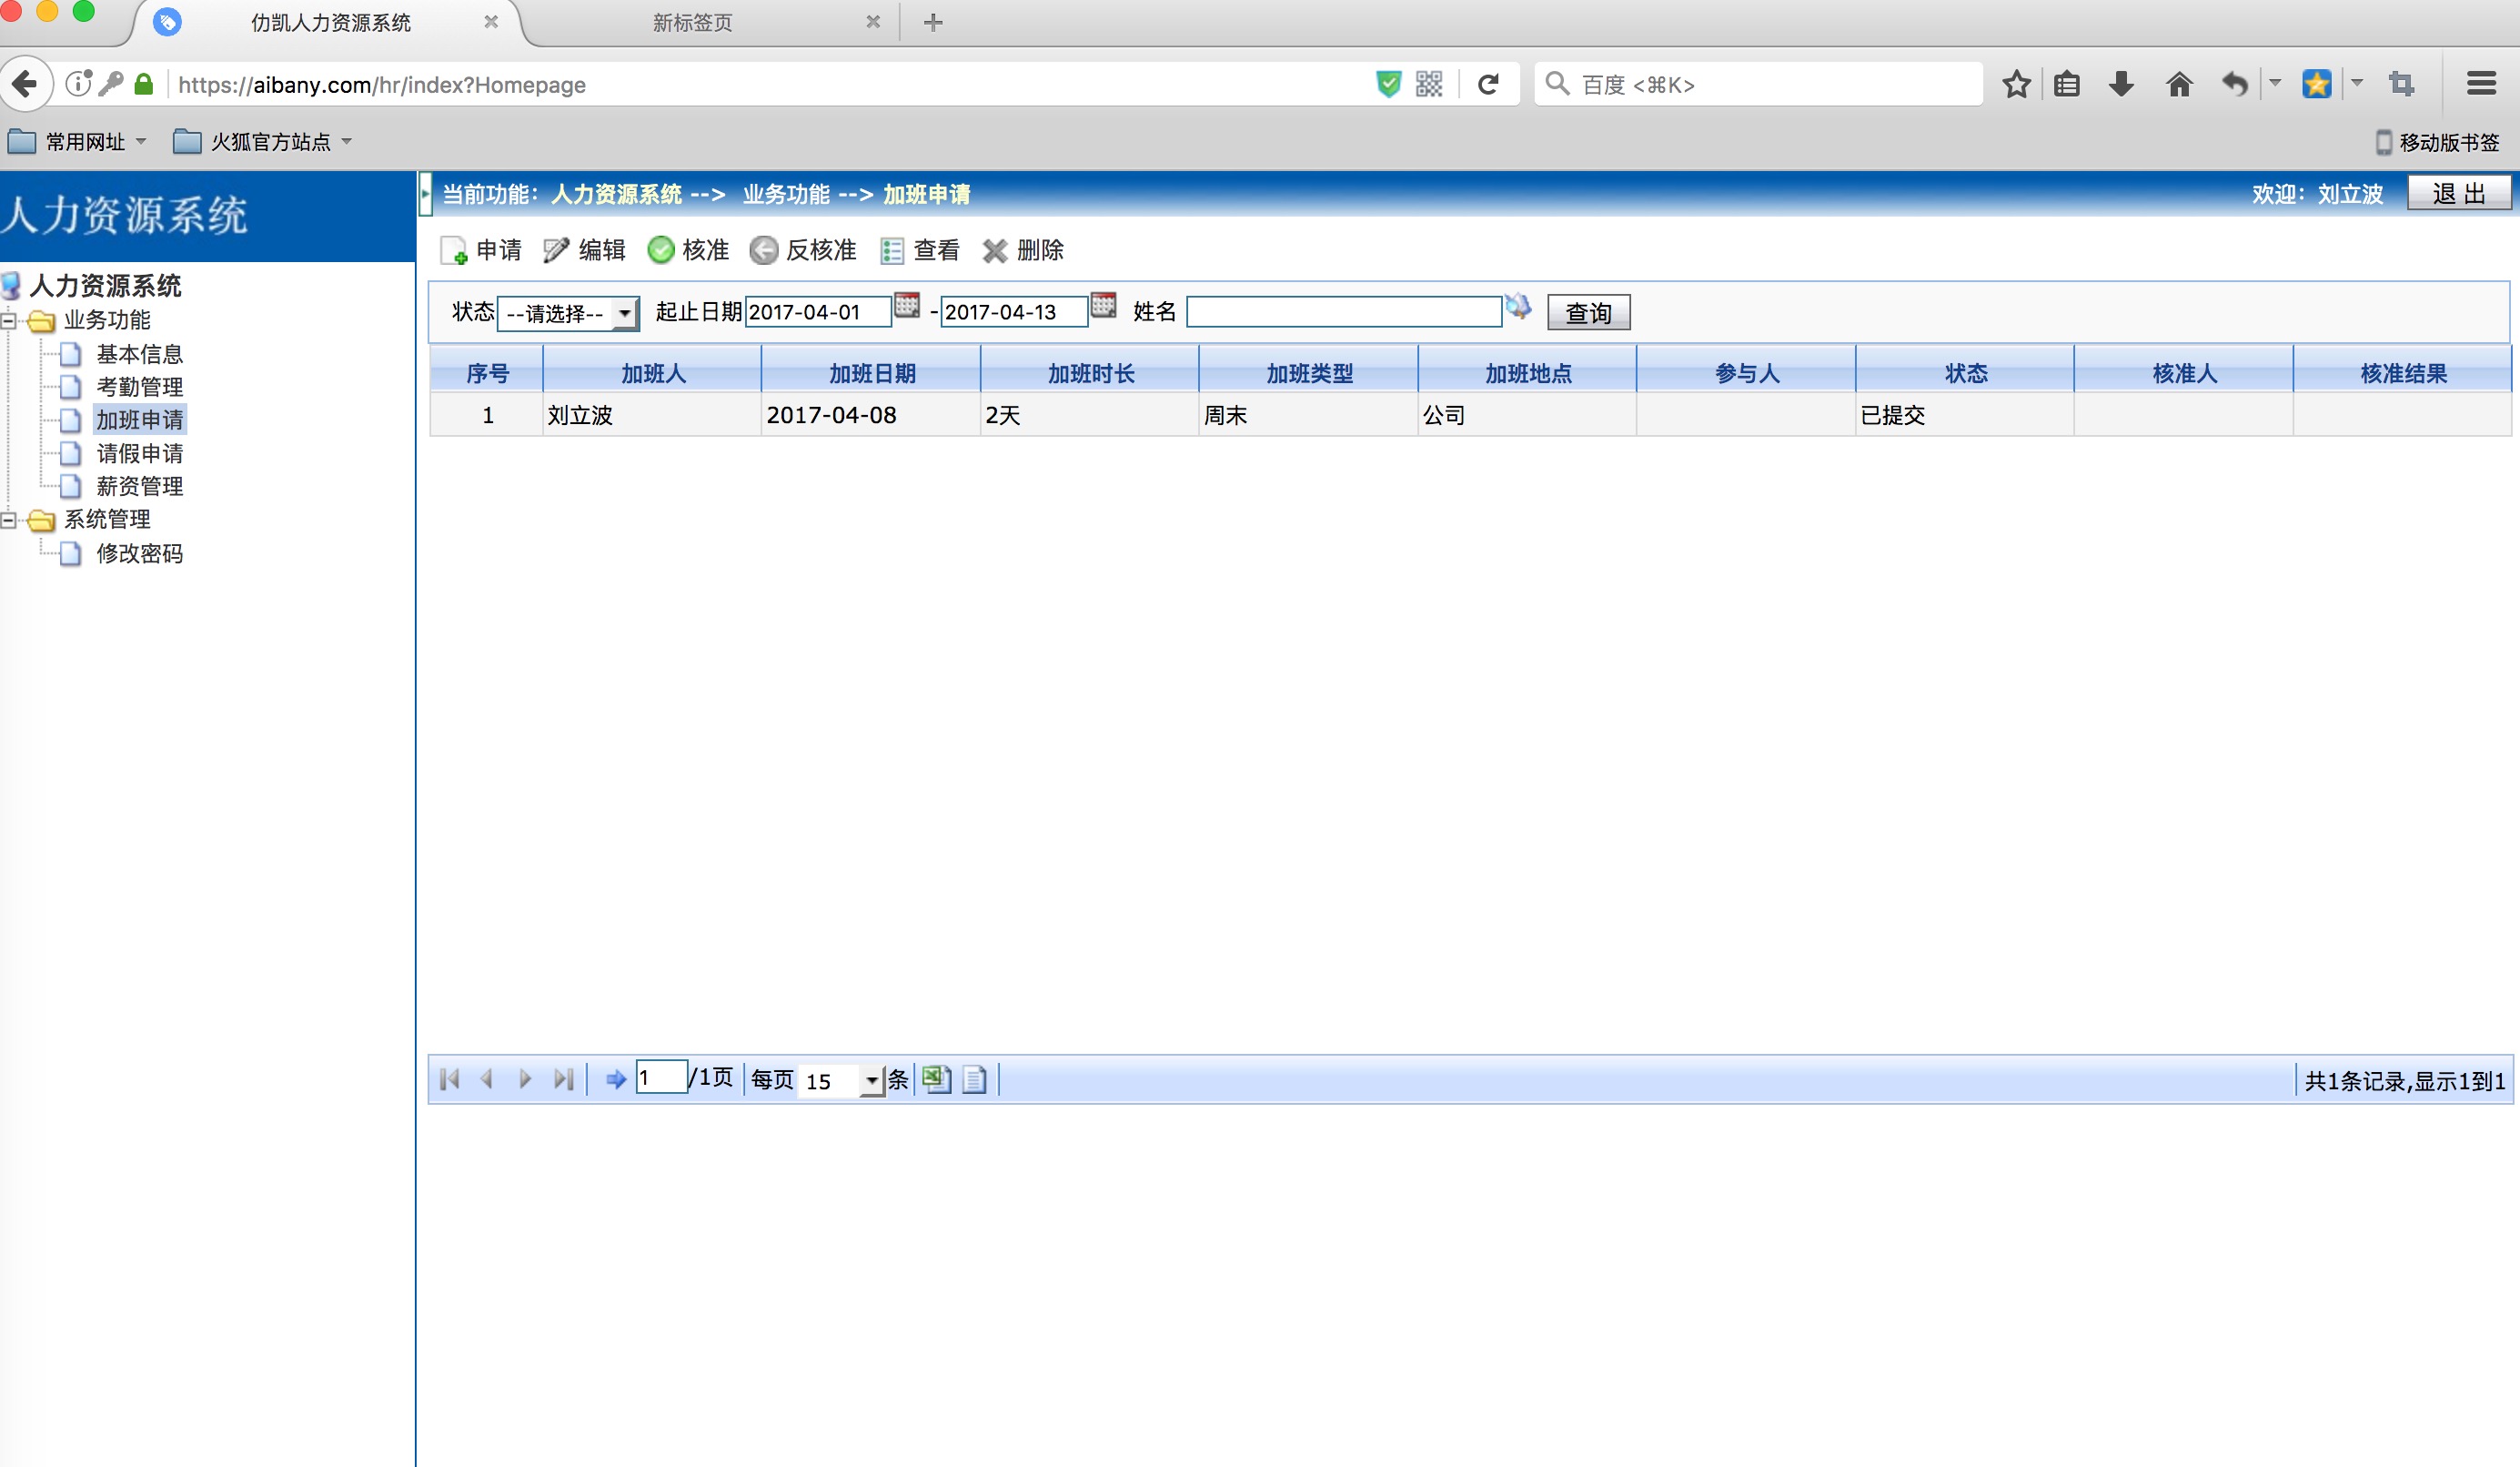Switch to the 新标签页 browser tab
This screenshot has height=1467, width=2520.
click(693, 22)
